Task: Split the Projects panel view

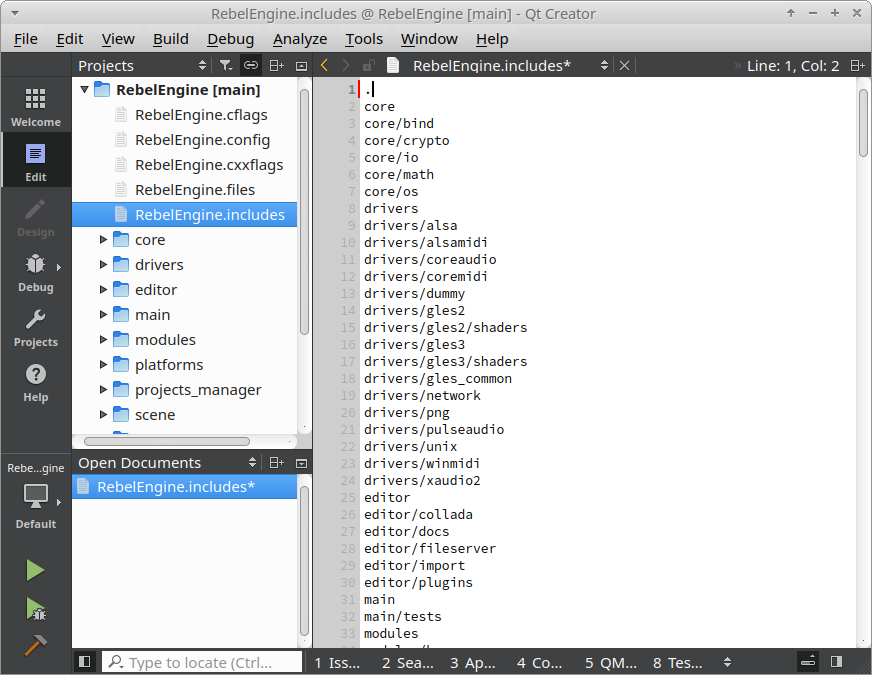Action: (276, 66)
